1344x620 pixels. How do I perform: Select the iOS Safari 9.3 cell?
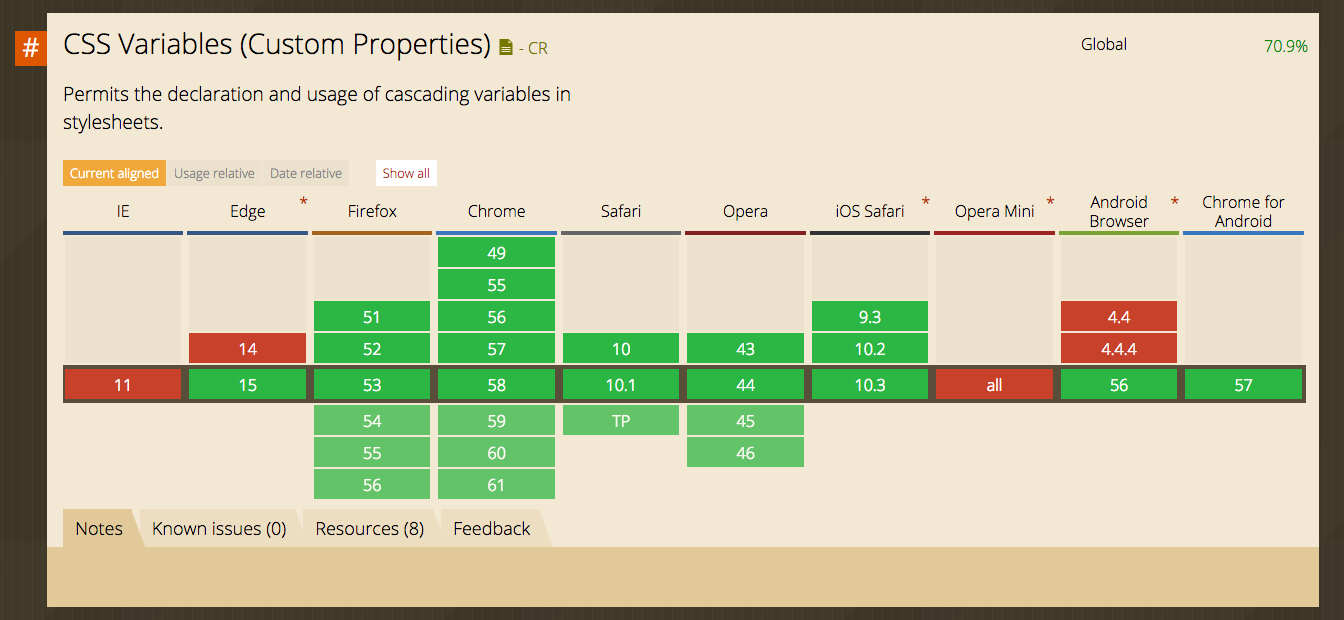coord(870,317)
